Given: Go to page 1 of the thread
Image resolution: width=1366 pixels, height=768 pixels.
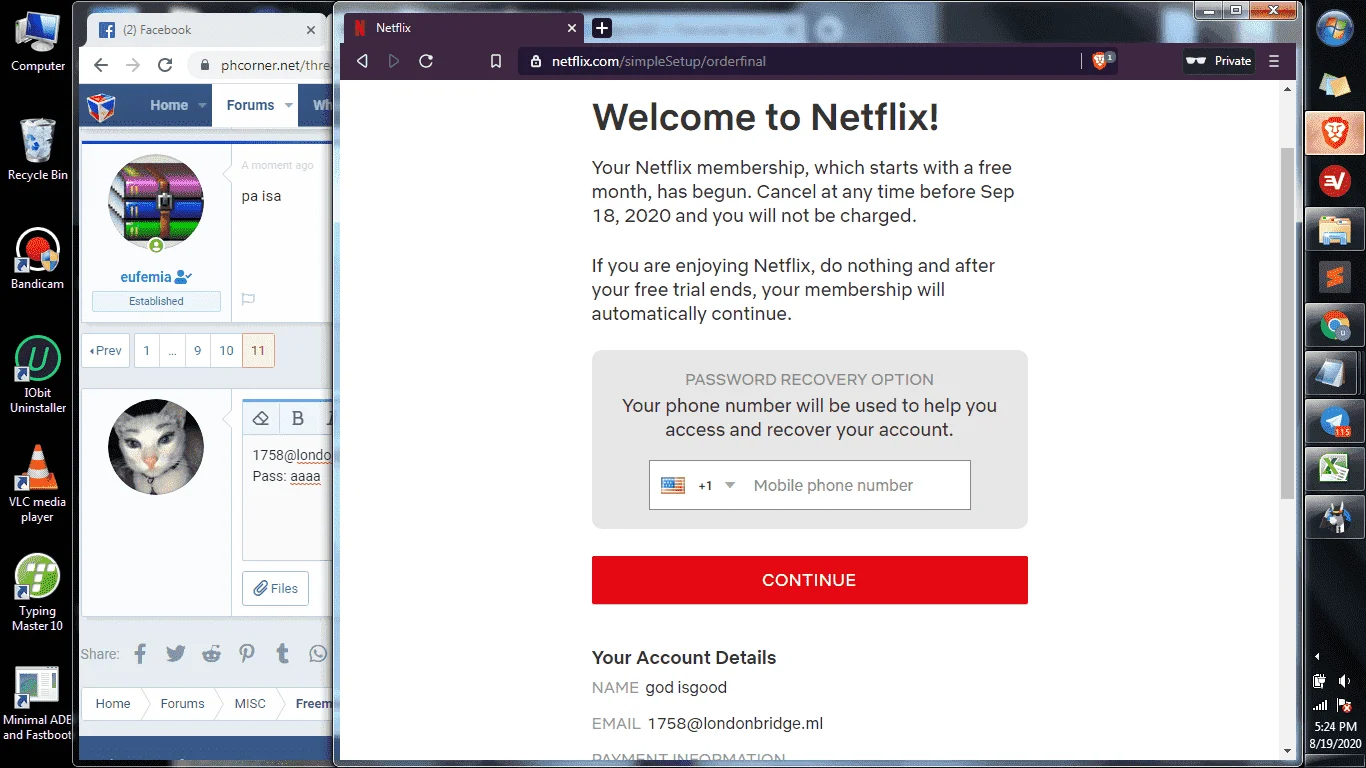Looking at the screenshot, I should point(147,351).
